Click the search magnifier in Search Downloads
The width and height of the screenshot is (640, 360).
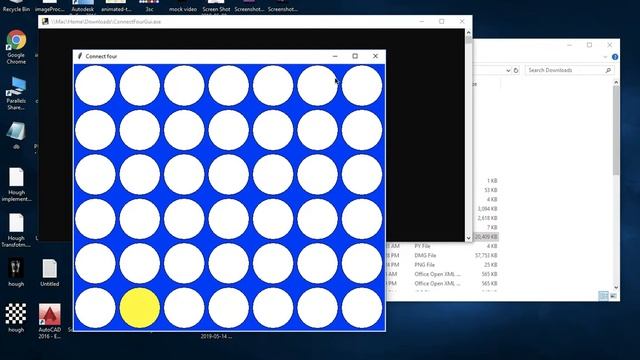pyautogui.click(x=608, y=70)
